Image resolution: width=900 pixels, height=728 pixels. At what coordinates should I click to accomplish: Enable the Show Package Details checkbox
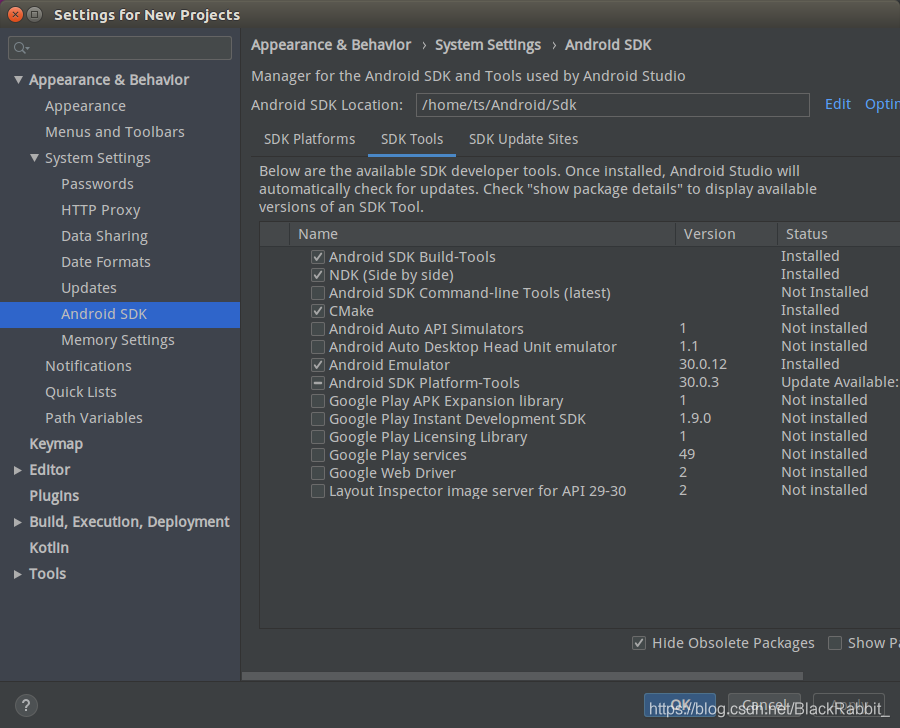coord(835,643)
